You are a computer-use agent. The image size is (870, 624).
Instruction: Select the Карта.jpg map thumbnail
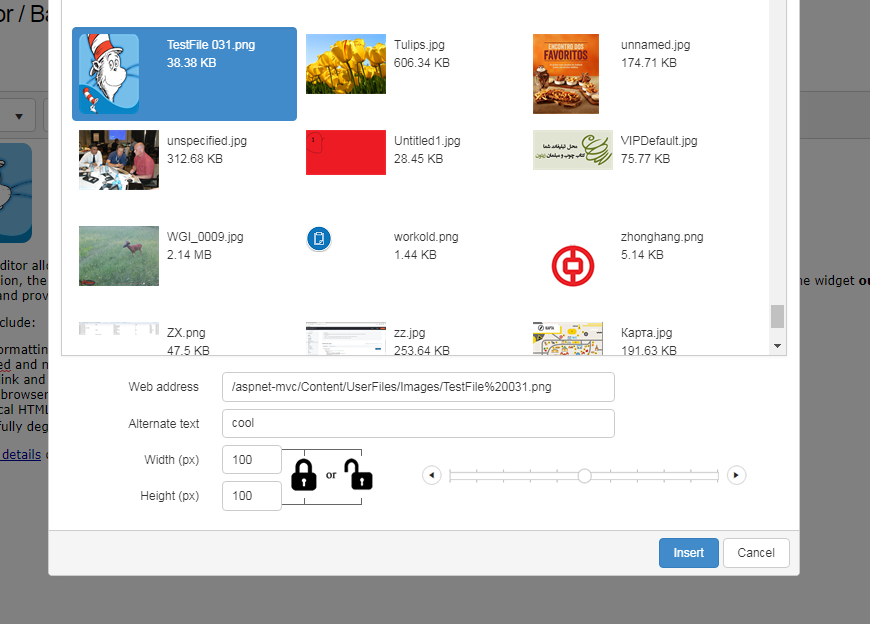click(x=568, y=338)
